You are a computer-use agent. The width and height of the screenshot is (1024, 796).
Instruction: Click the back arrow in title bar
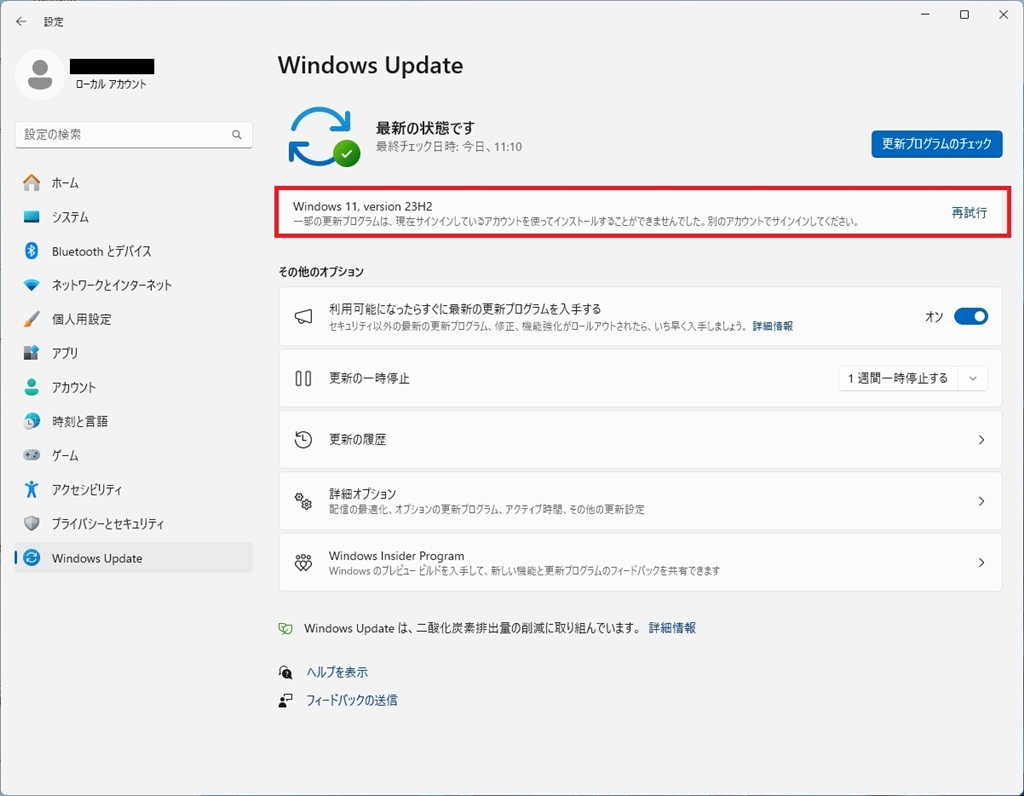click(21, 22)
